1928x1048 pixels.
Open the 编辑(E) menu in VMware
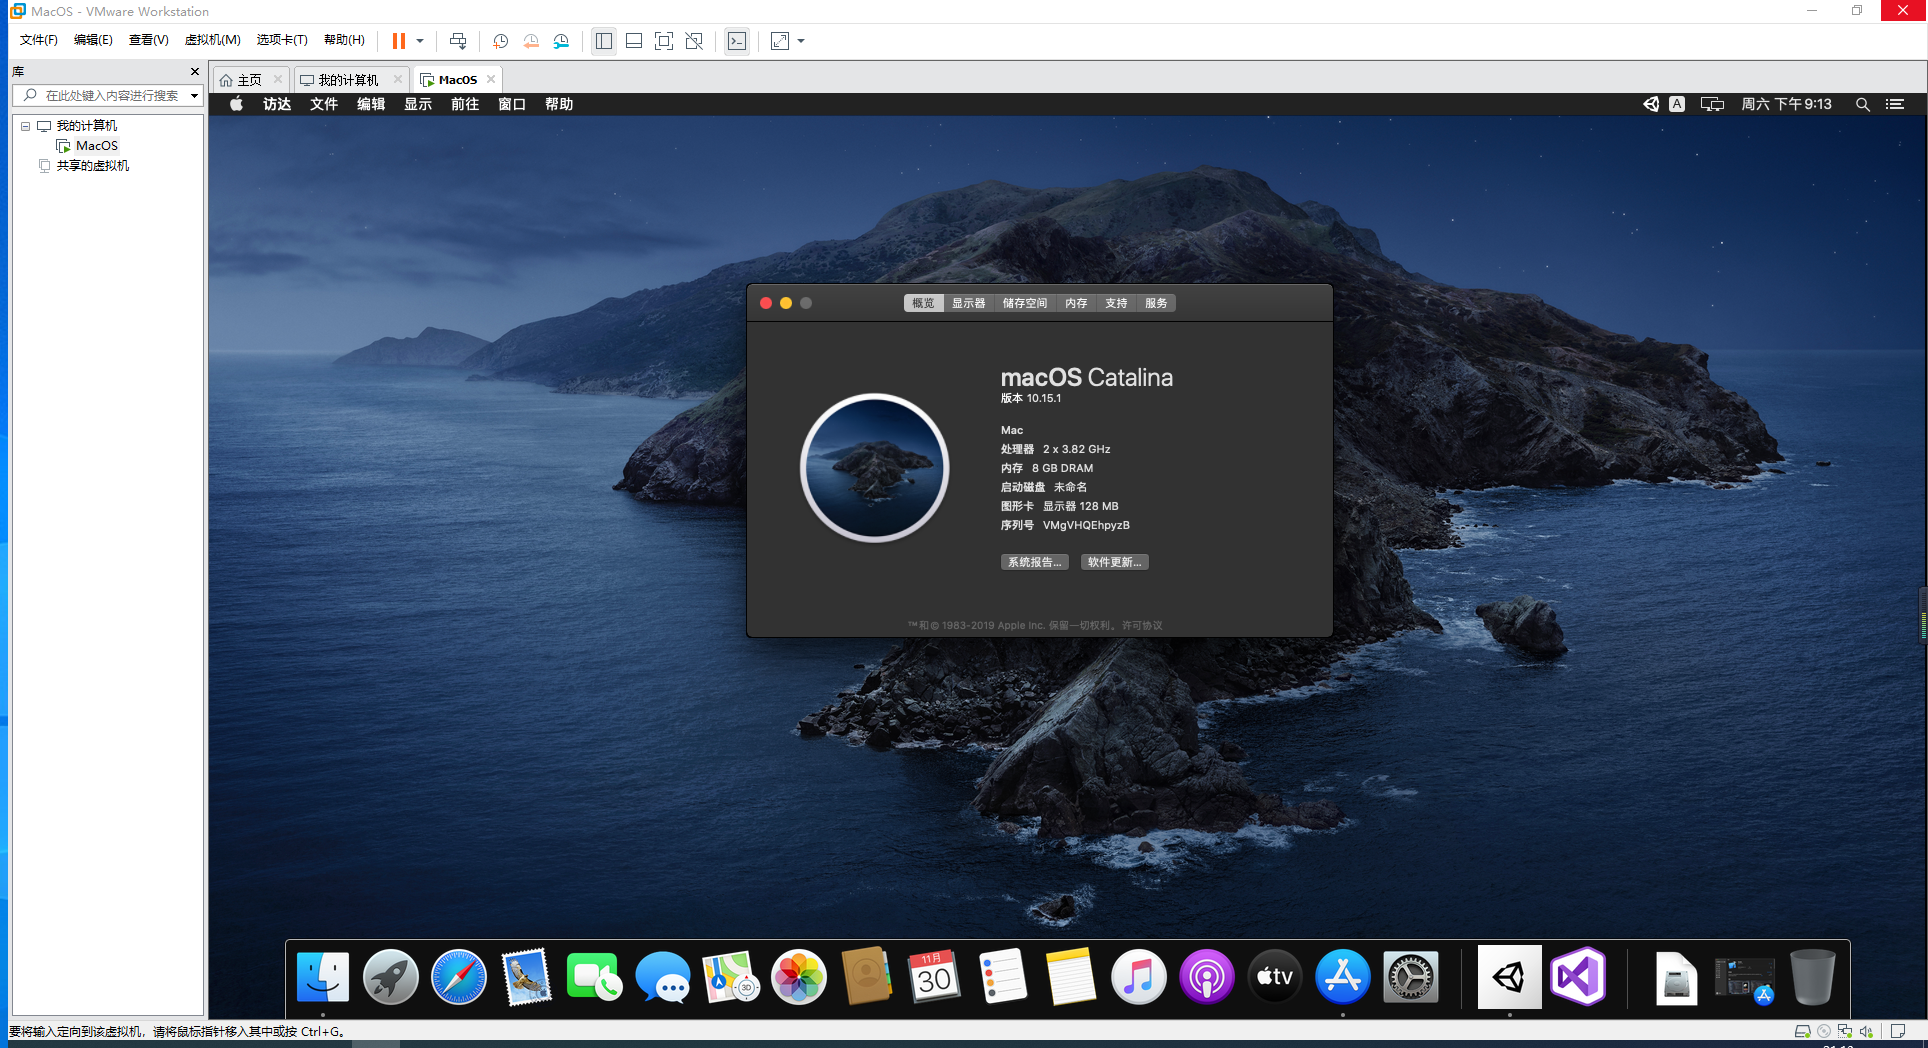pyautogui.click(x=93, y=40)
